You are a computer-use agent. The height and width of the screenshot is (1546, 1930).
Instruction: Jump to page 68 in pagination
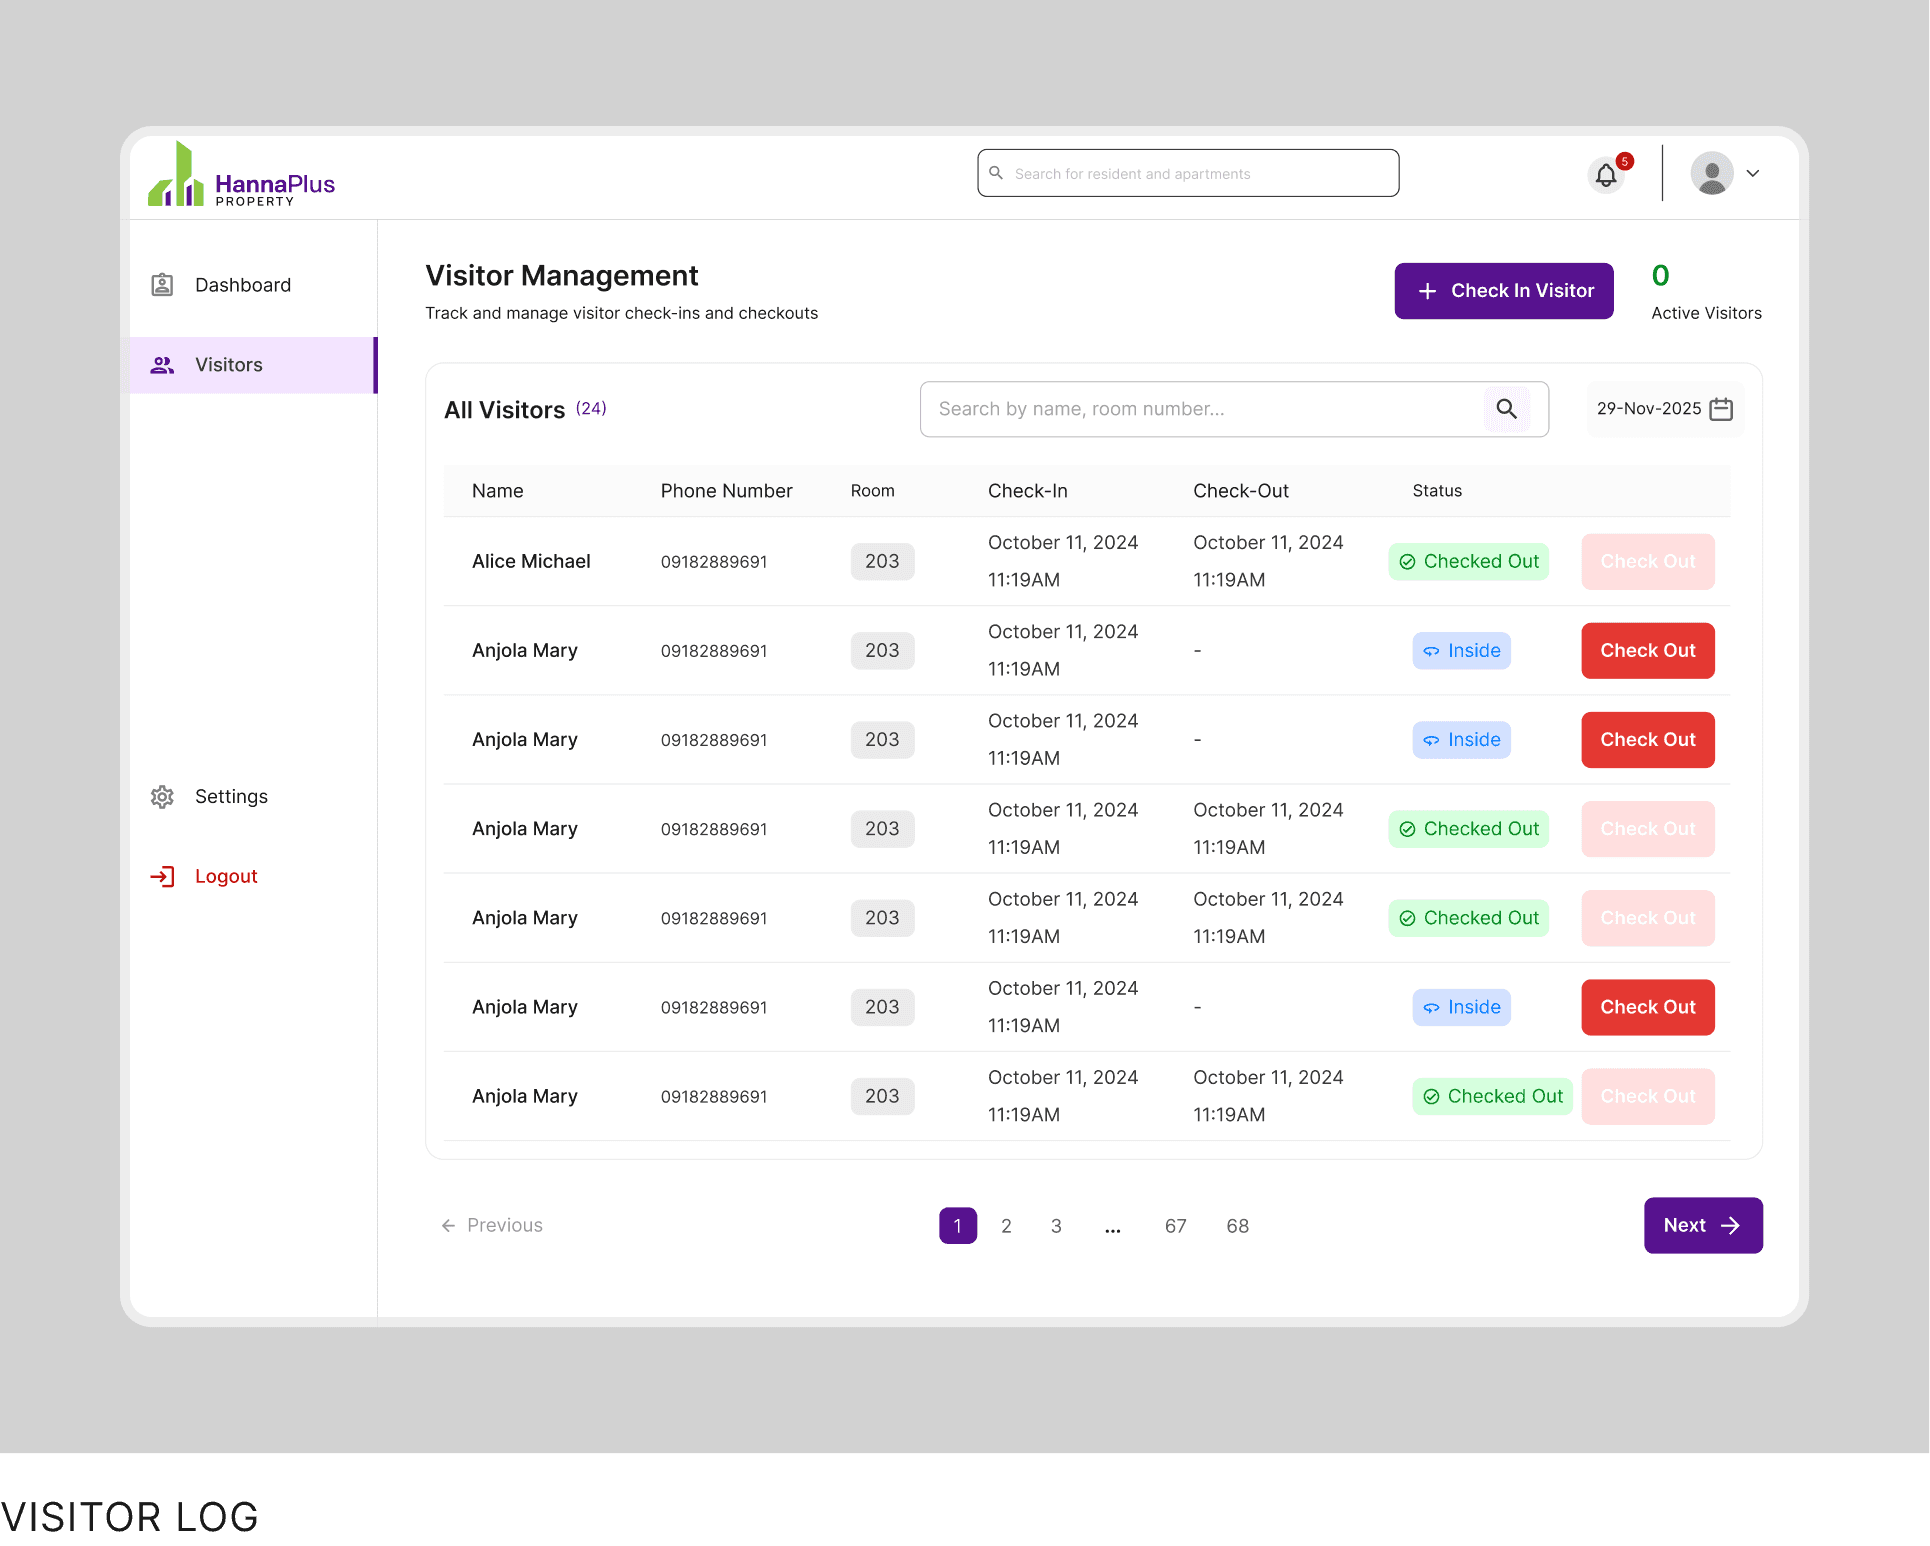click(1237, 1226)
